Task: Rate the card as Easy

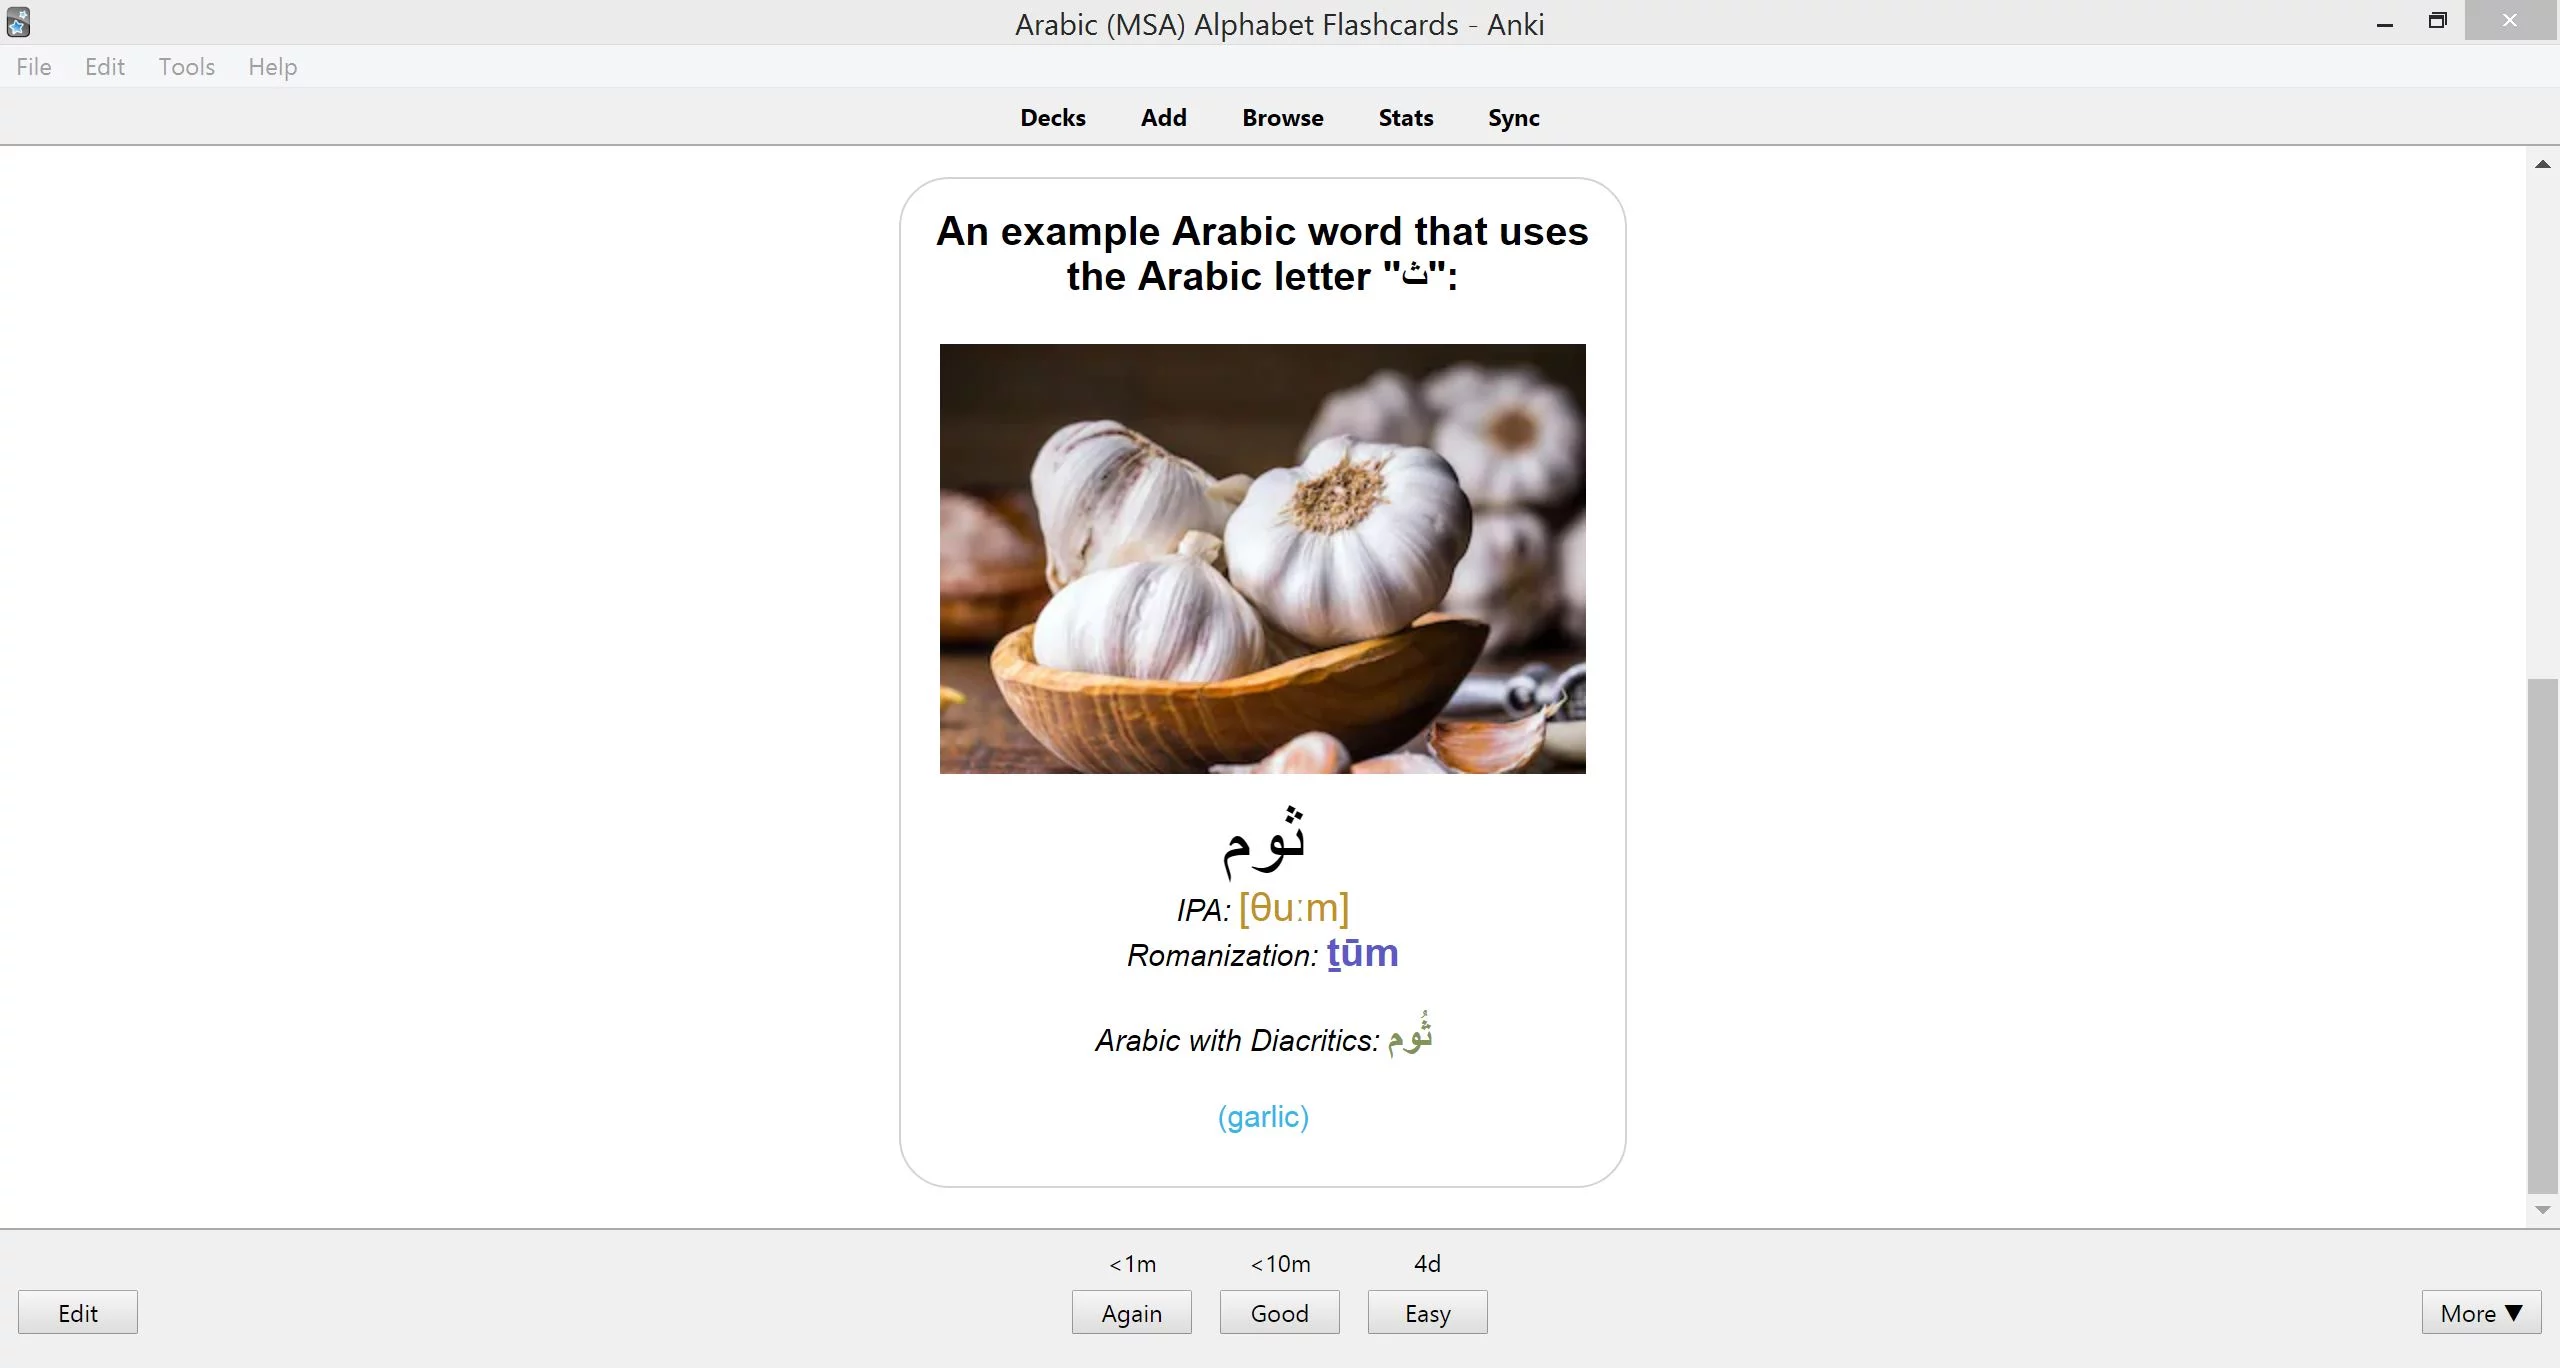Action: coord(1427,1313)
